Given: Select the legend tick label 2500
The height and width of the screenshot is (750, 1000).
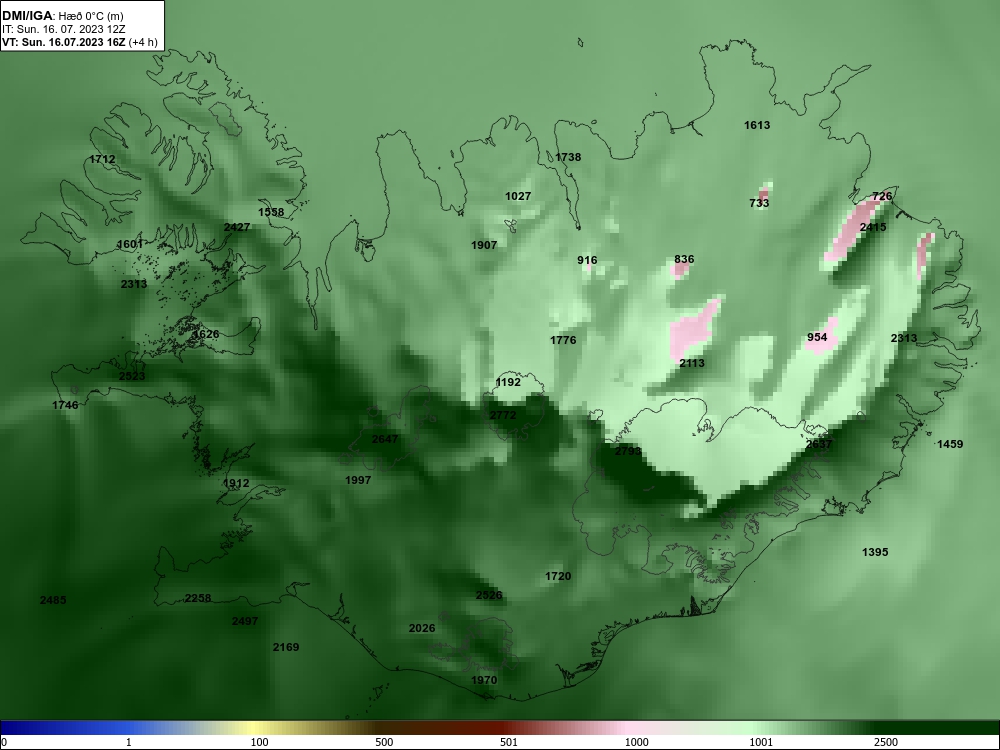Looking at the screenshot, I should coord(886,742).
